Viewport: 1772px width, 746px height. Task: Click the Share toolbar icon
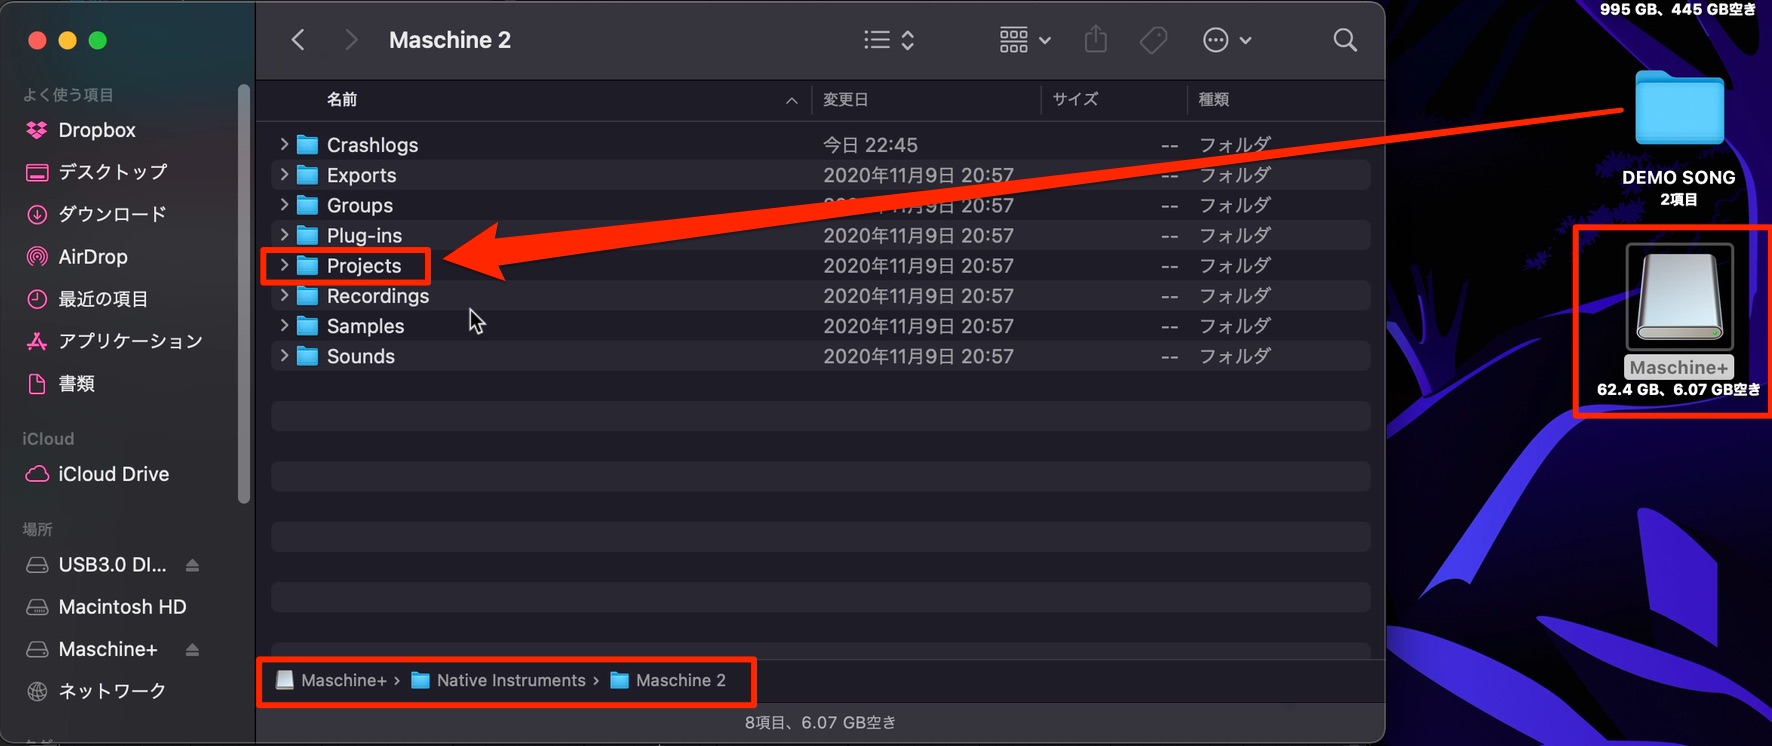pos(1096,39)
